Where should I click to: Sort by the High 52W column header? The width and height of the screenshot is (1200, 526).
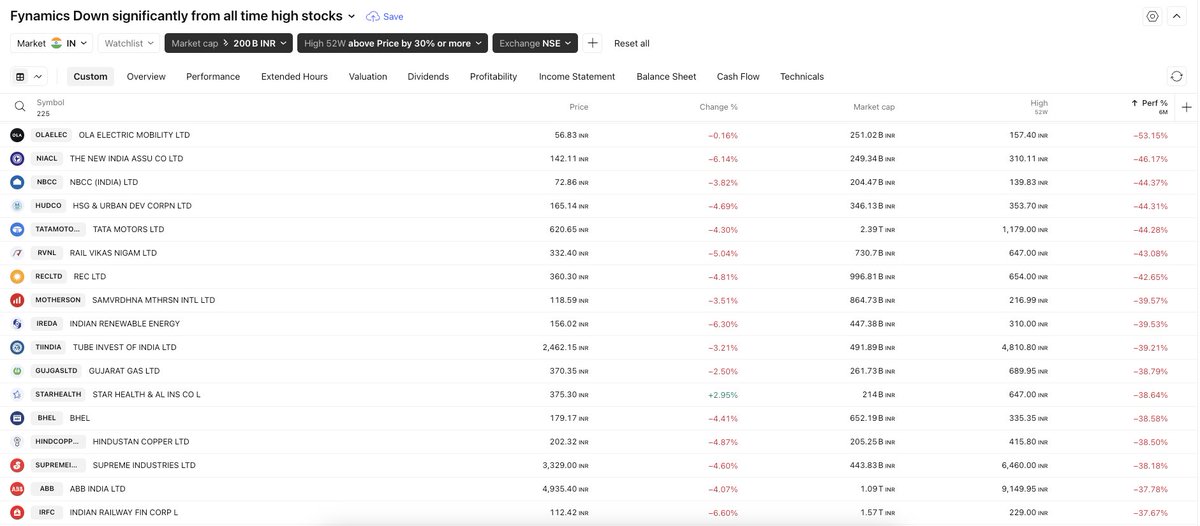(1039, 106)
